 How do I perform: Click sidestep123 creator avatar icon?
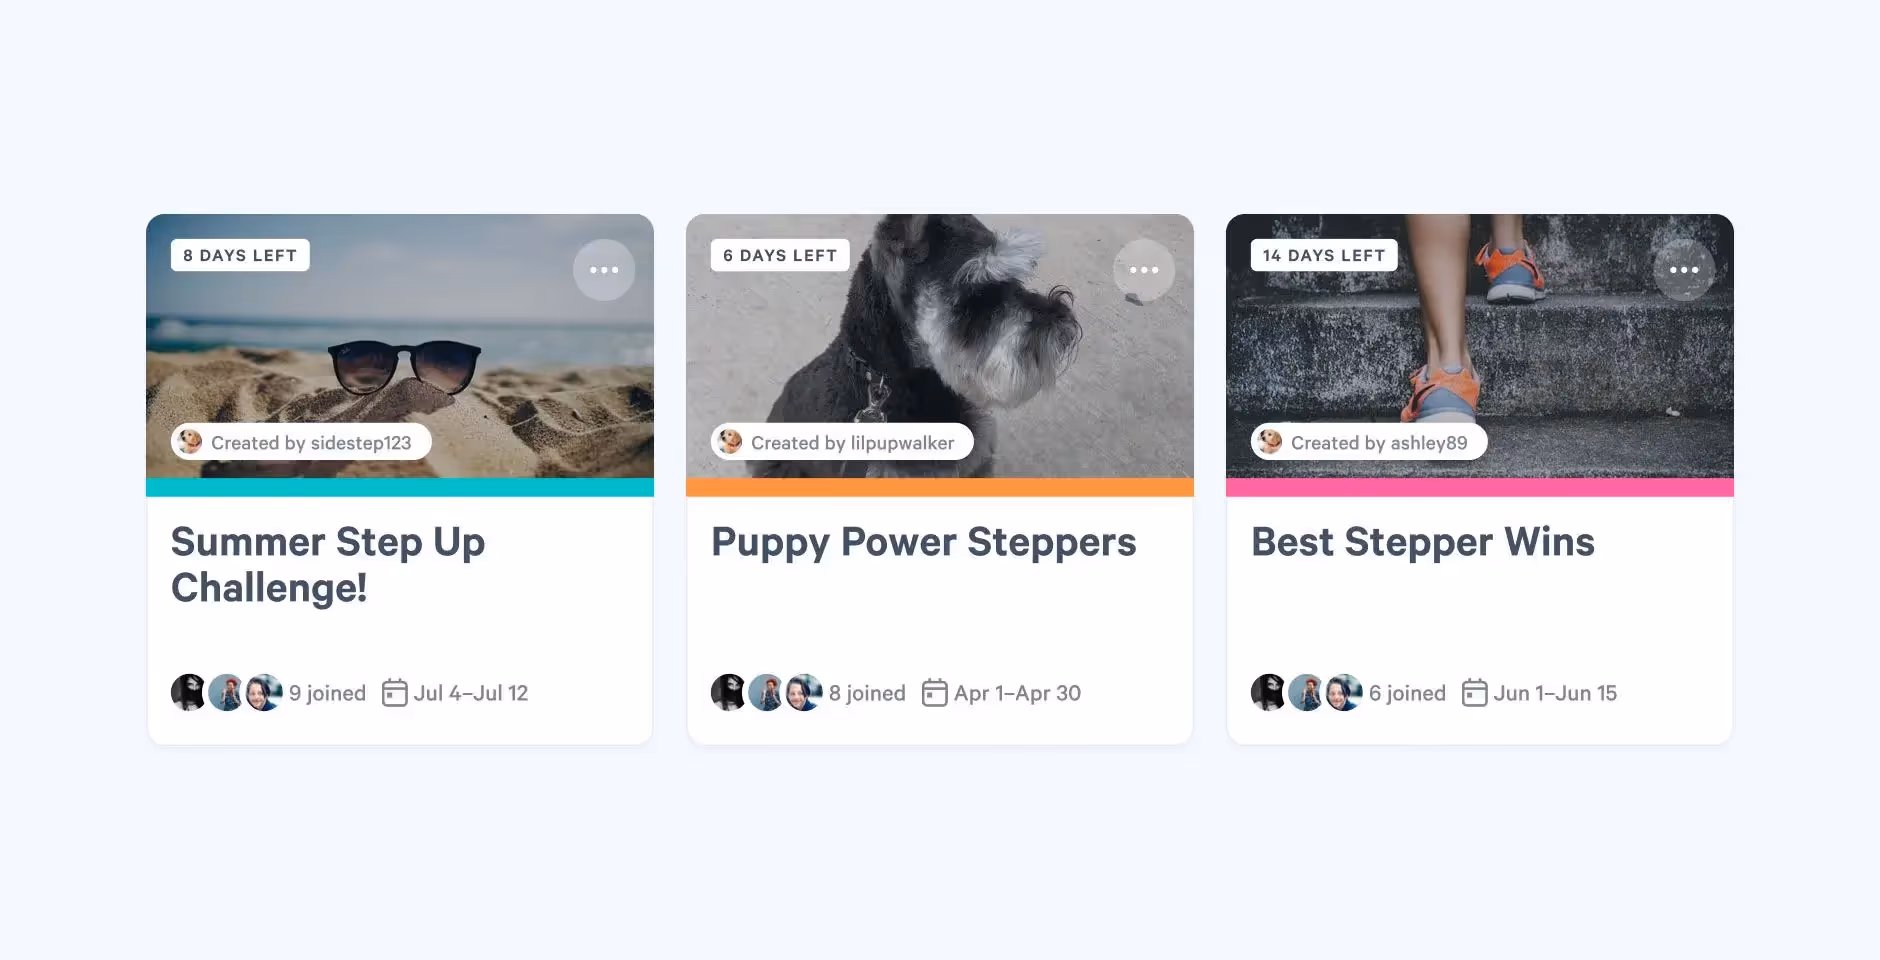(x=190, y=442)
